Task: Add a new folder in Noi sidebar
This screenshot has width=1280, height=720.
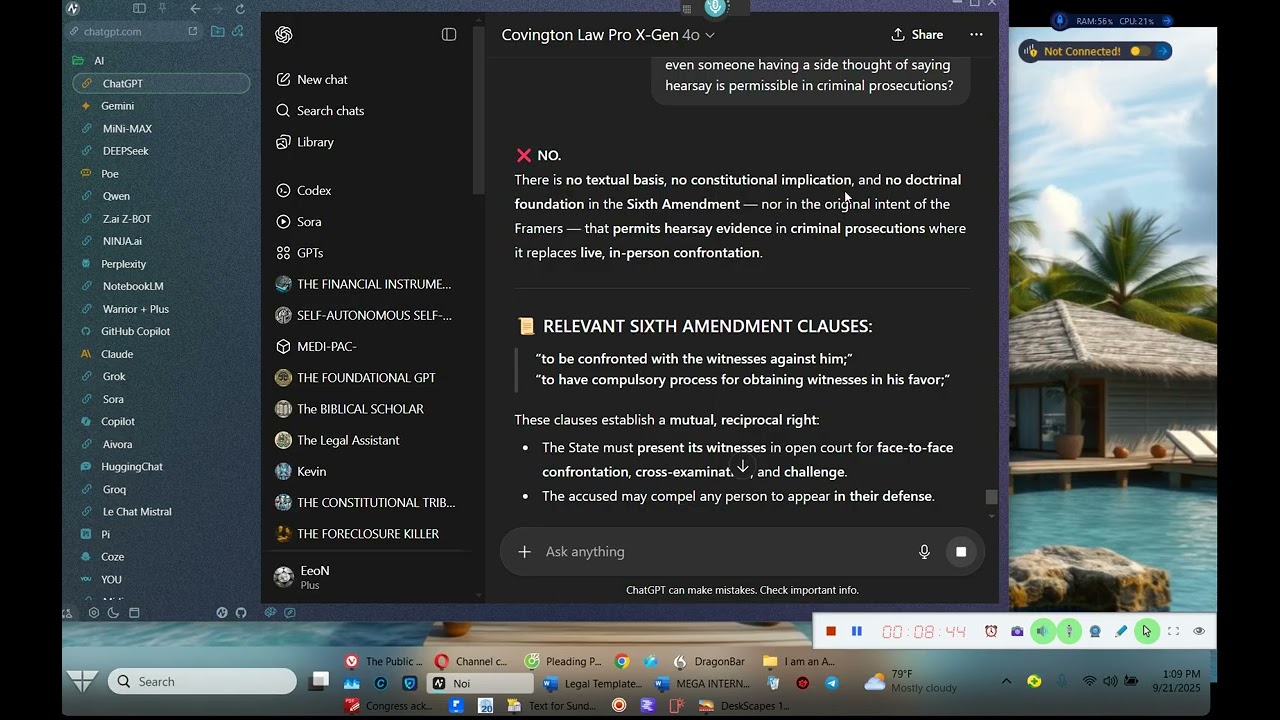Action: 217,31
